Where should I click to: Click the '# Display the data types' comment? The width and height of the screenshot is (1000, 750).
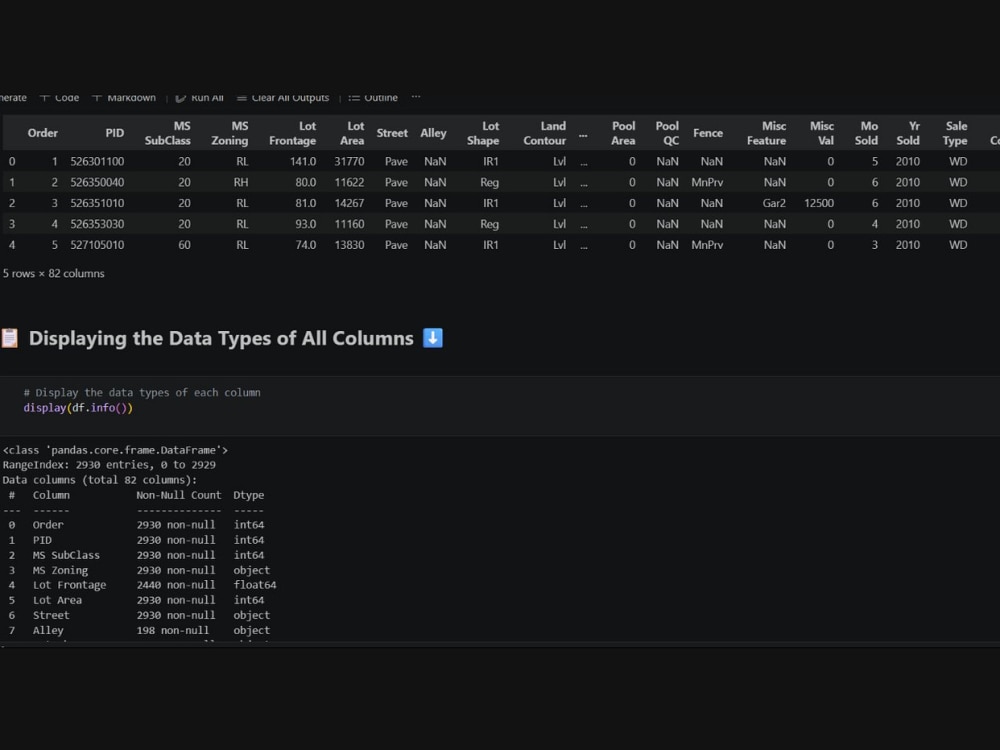[x=142, y=393]
